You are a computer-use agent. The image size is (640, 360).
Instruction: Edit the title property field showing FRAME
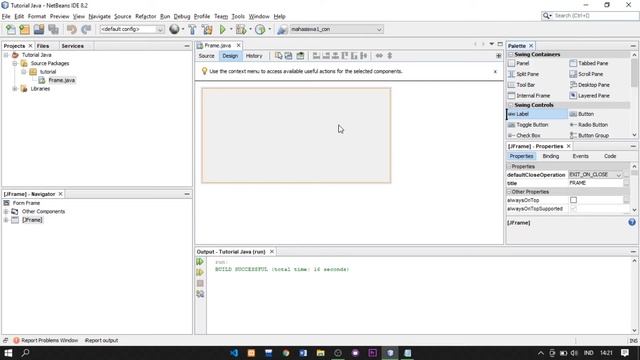click(596, 183)
